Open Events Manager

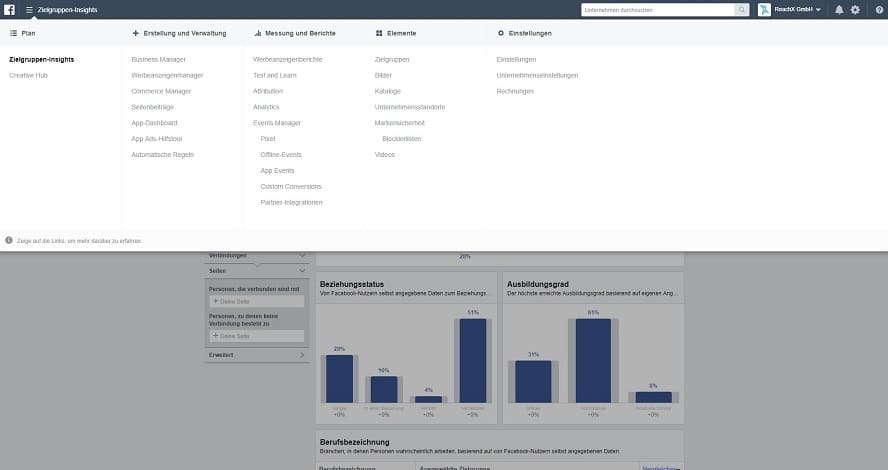277,123
